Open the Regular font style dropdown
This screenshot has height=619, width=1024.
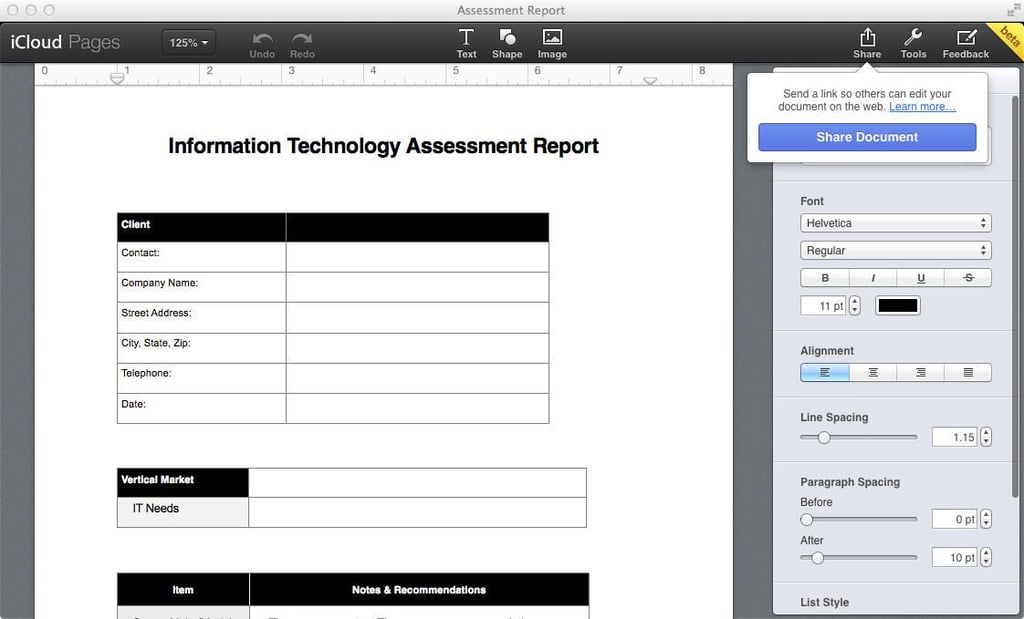[895, 250]
